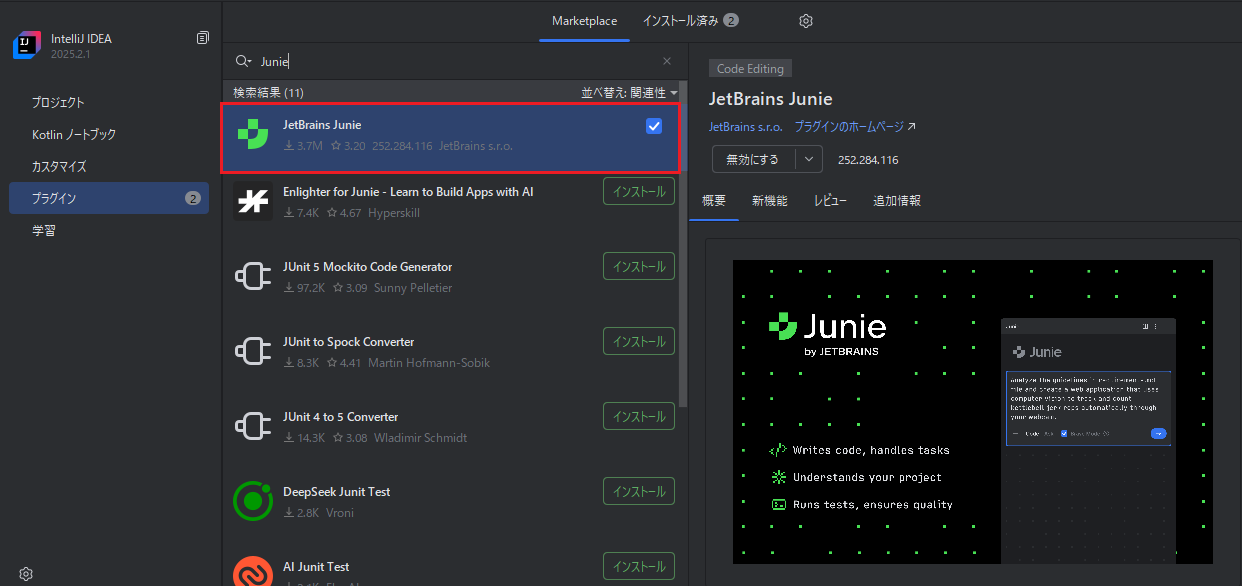Viewport: 1242px width, 586px height.
Task: Select DeepSeek Junit Test title
Action: point(337,492)
